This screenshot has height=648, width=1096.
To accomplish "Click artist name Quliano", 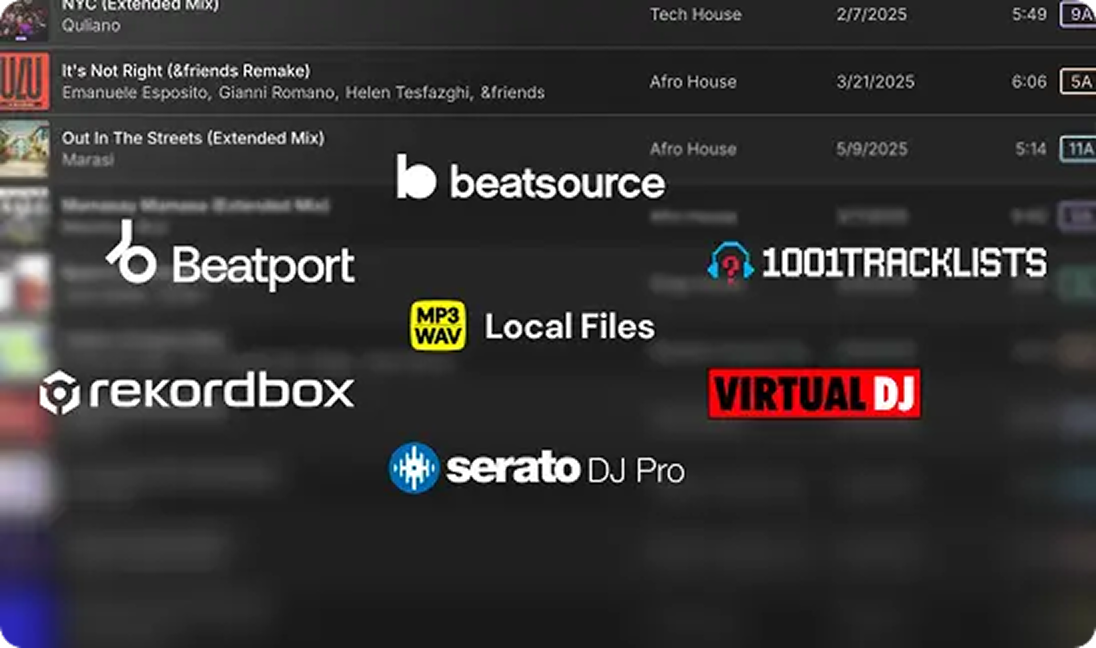I will pos(91,26).
